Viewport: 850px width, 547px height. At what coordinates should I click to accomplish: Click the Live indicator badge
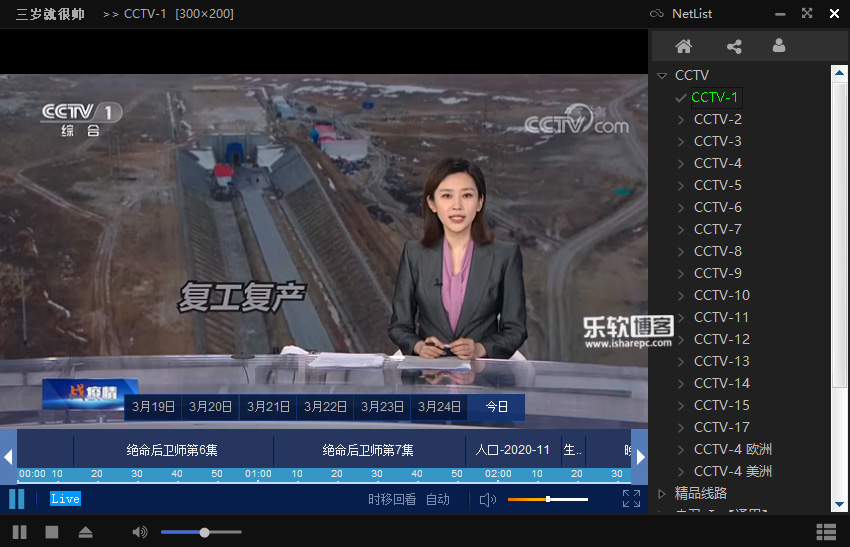pos(66,499)
